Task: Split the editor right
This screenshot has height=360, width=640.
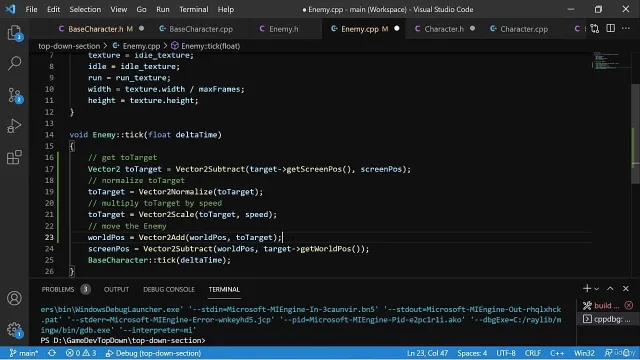Action: pyautogui.click(x=611, y=29)
